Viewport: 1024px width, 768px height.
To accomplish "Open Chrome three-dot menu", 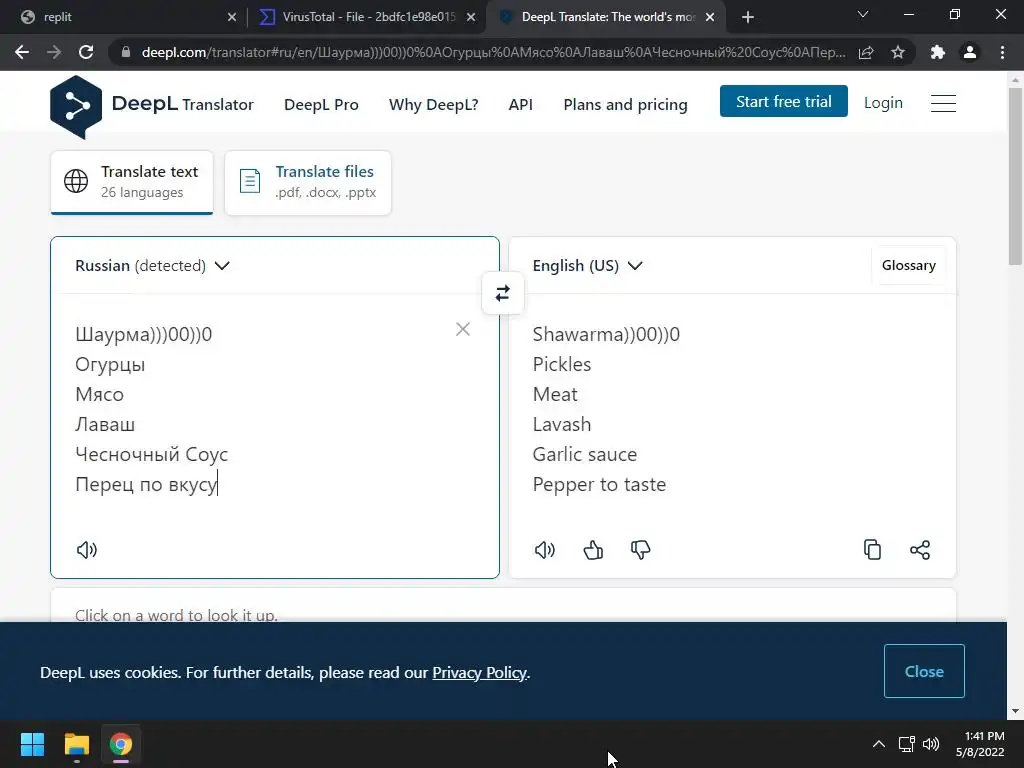I will (x=1002, y=52).
